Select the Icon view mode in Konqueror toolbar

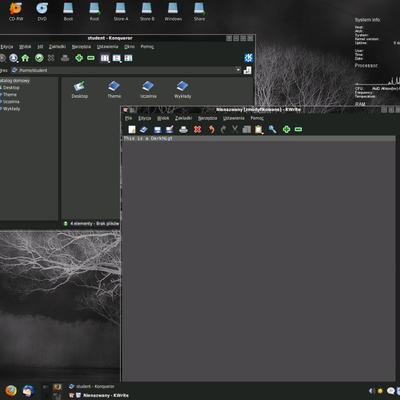(x=105, y=58)
